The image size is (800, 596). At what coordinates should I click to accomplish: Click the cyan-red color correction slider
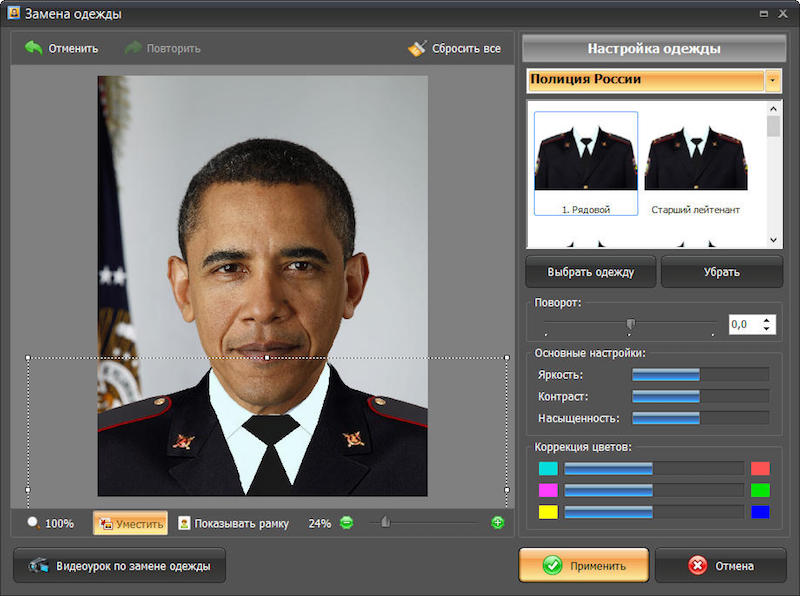[x=654, y=468]
